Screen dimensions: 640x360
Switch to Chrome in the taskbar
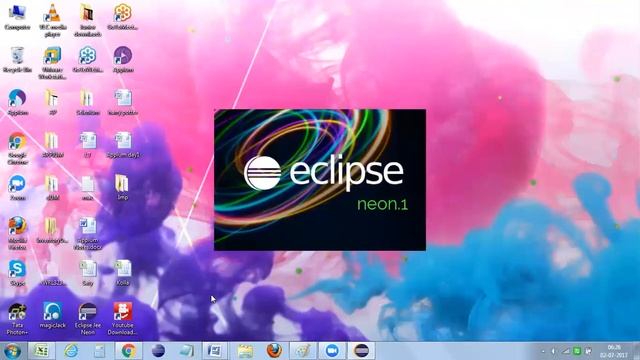pos(128,351)
